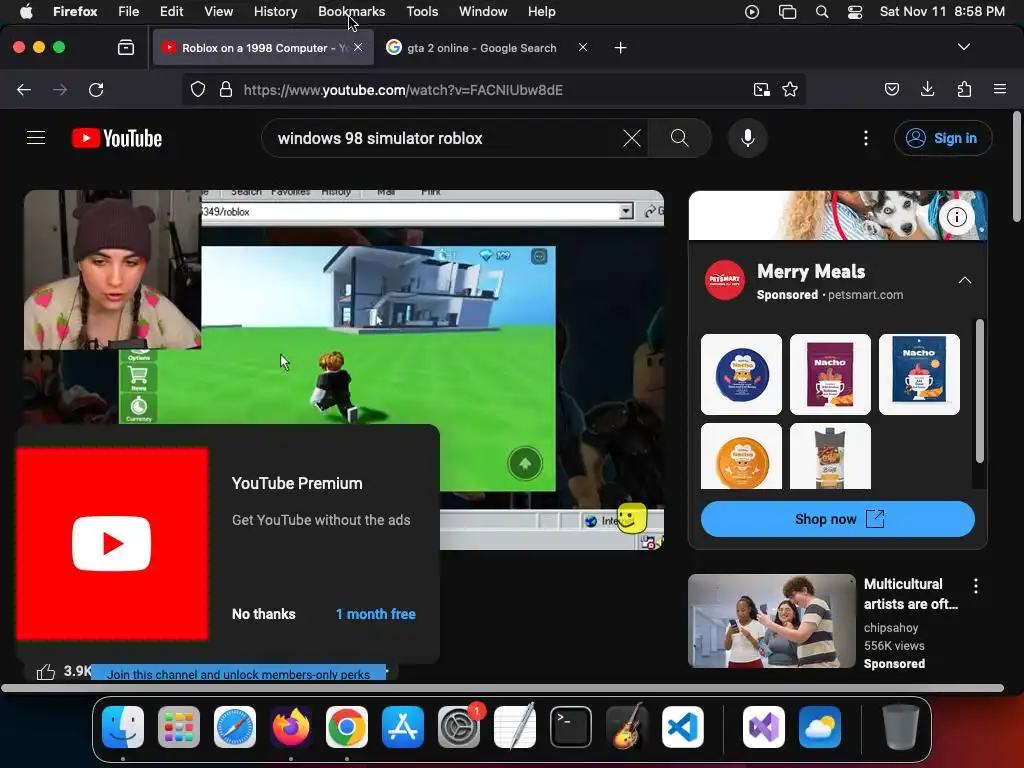Select dark blue Nacho bag product image
The image size is (1024, 768).
pos(920,374)
